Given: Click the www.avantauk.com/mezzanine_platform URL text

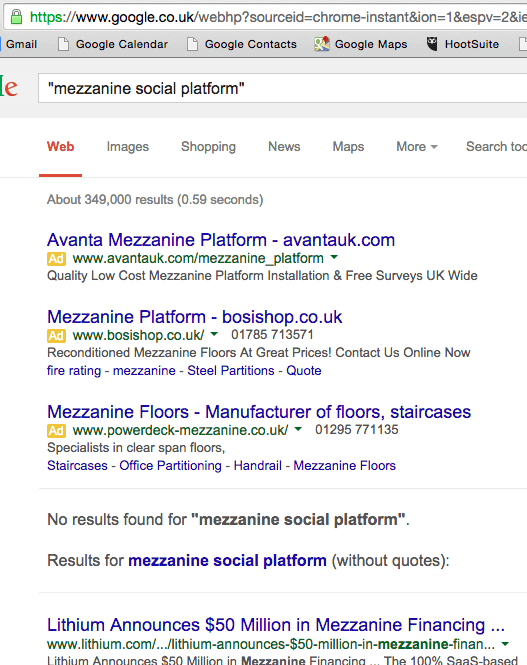Looking at the screenshot, I should tap(198, 258).
